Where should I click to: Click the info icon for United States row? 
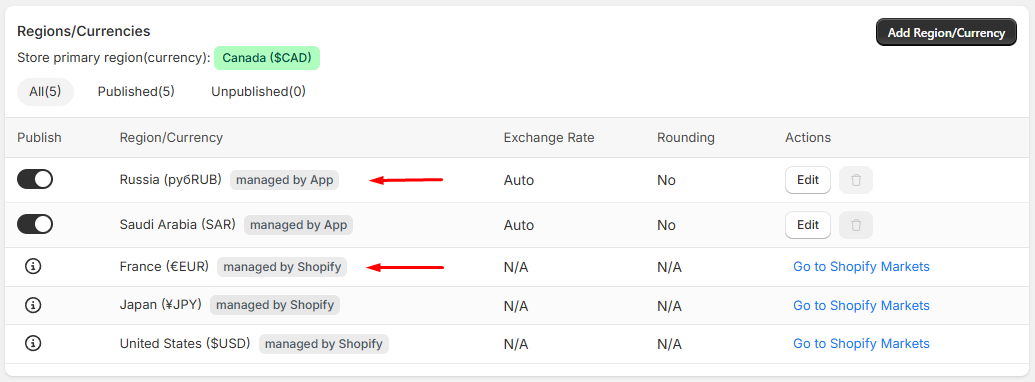(x=33, y=344)
